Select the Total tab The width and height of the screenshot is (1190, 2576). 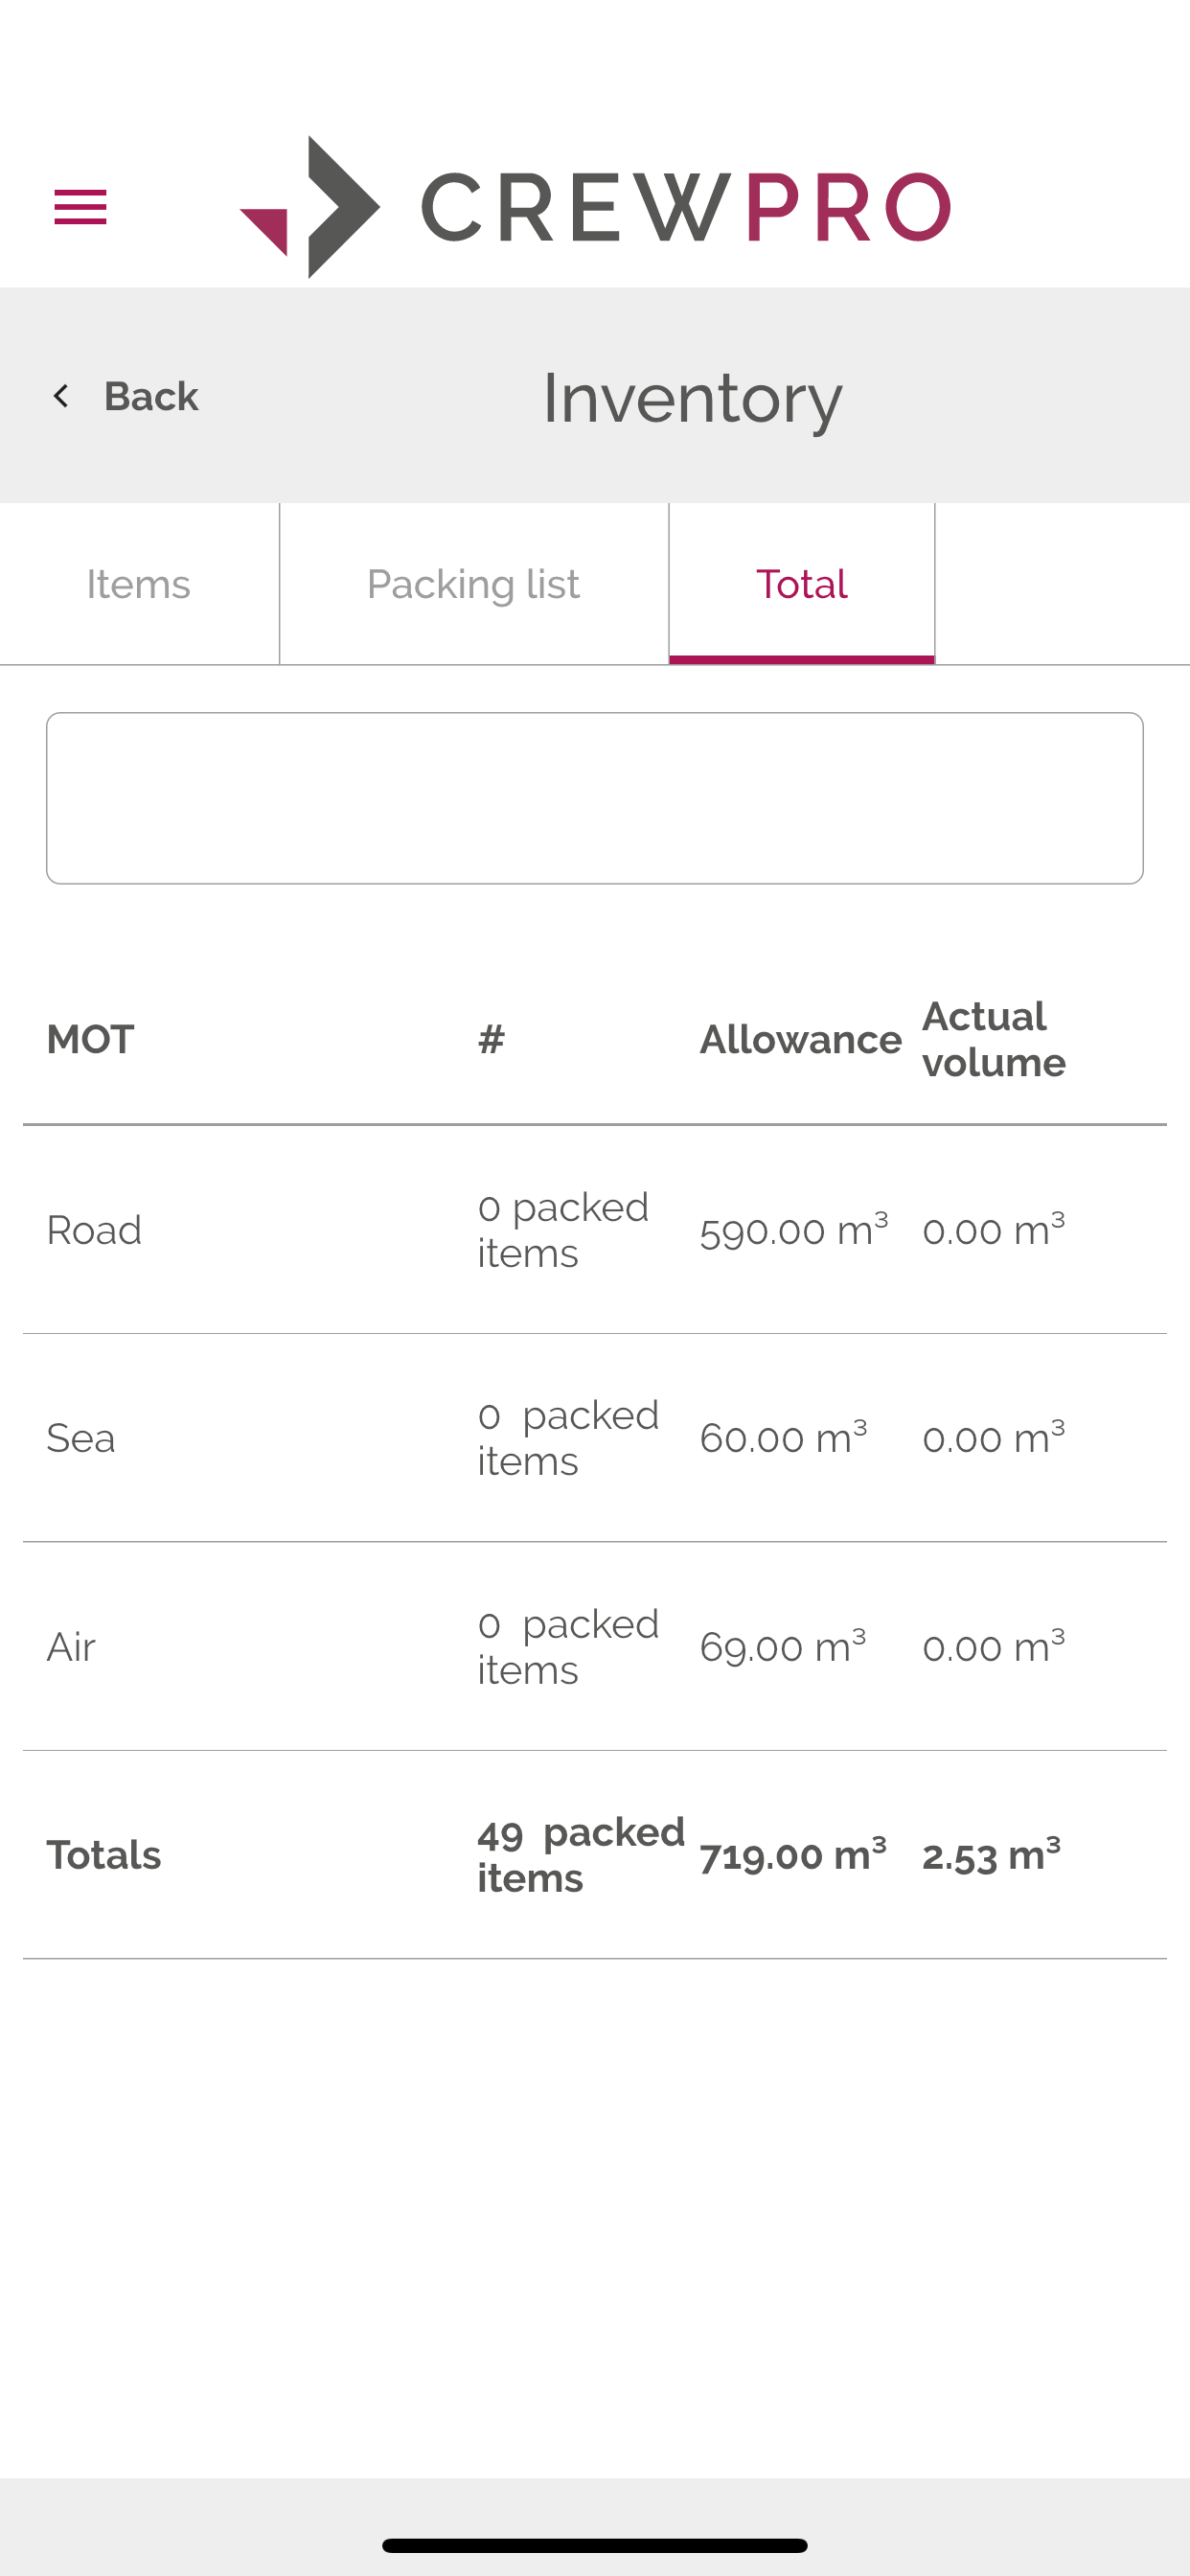pos(801,584)
